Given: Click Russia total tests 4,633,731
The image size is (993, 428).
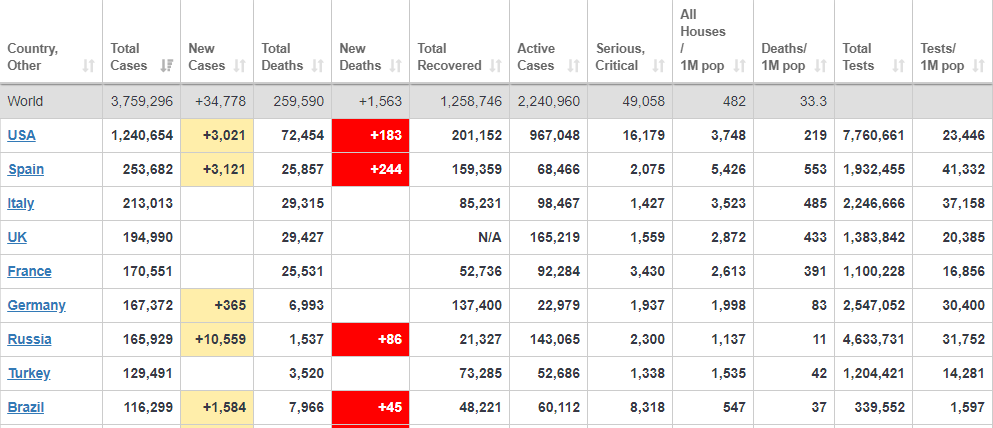Looking at the screenshot, I should 873,339.
